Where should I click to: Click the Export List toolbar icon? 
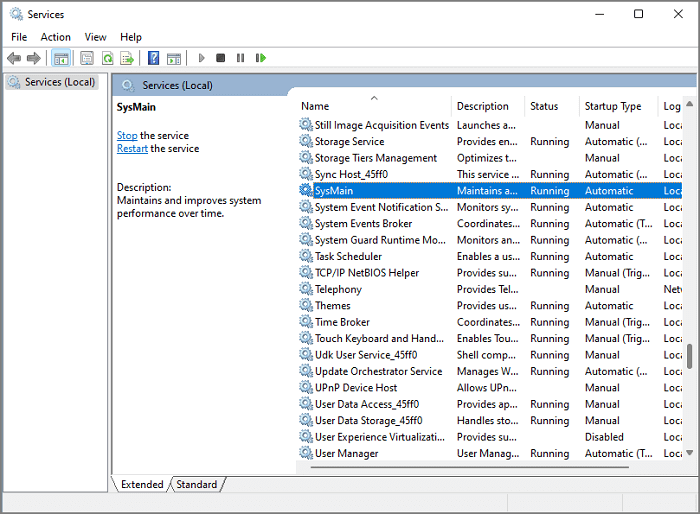pos(127,58)
